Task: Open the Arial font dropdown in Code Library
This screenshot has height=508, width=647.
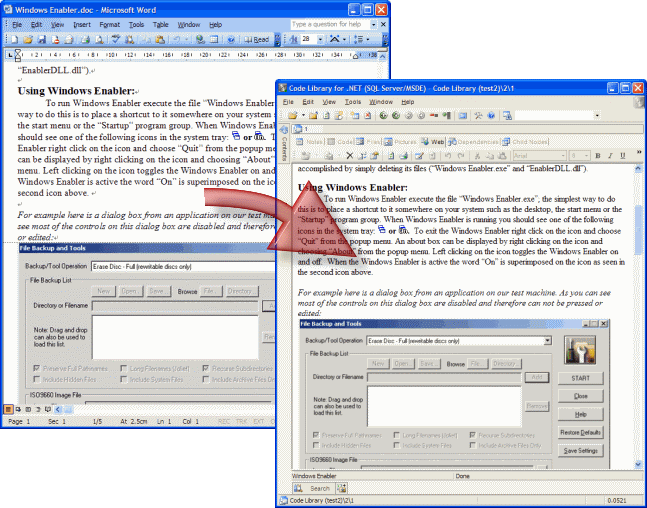Action: point(563,156)
